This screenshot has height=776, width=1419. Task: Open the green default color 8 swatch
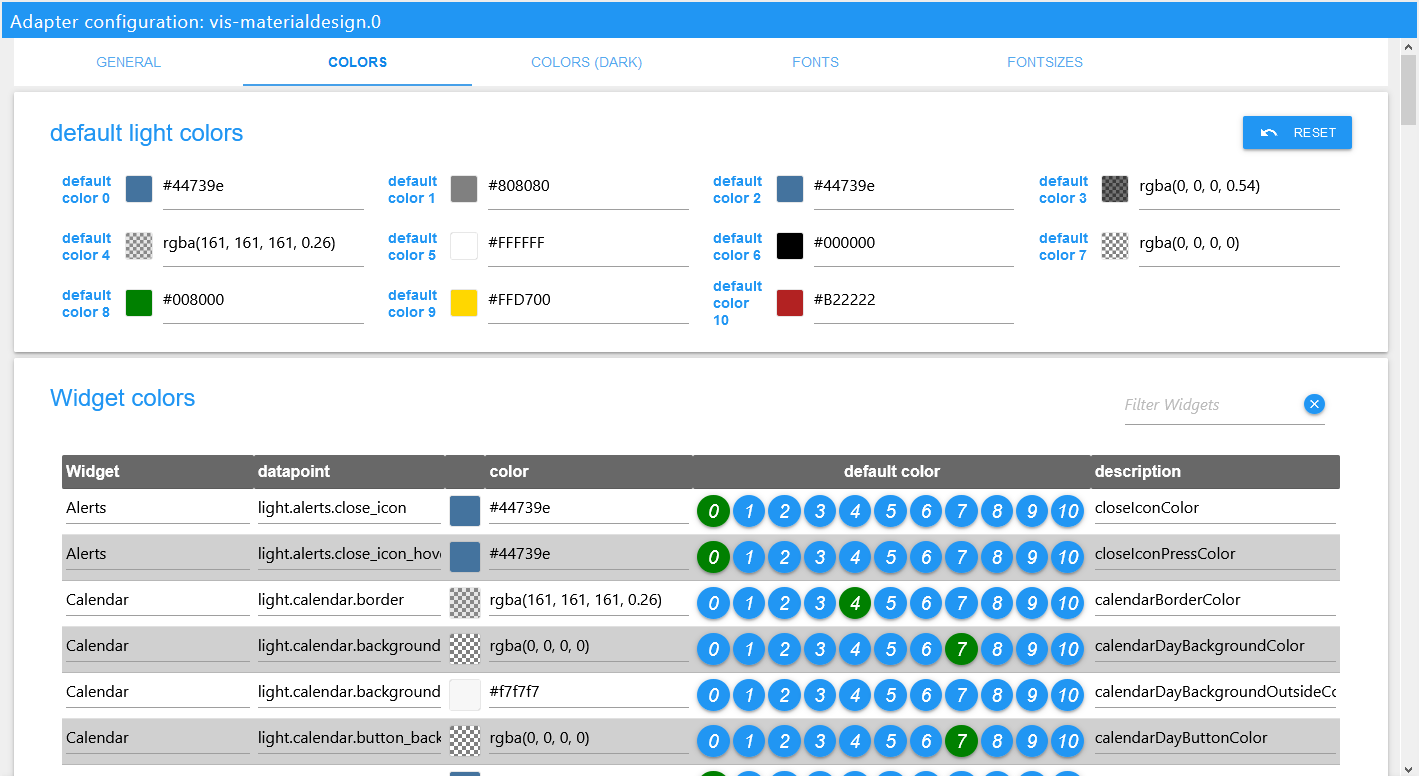coord(139,303)
